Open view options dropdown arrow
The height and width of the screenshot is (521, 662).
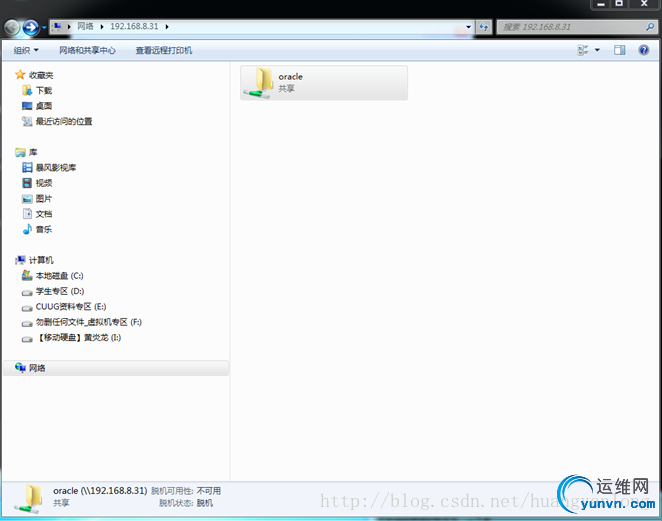point(597,50)
